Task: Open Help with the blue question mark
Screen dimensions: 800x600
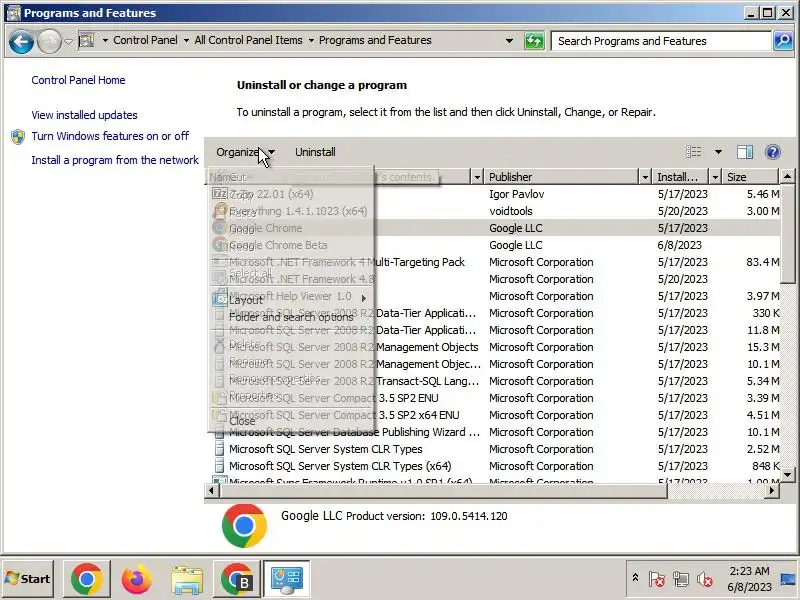Action: (773, 152)
